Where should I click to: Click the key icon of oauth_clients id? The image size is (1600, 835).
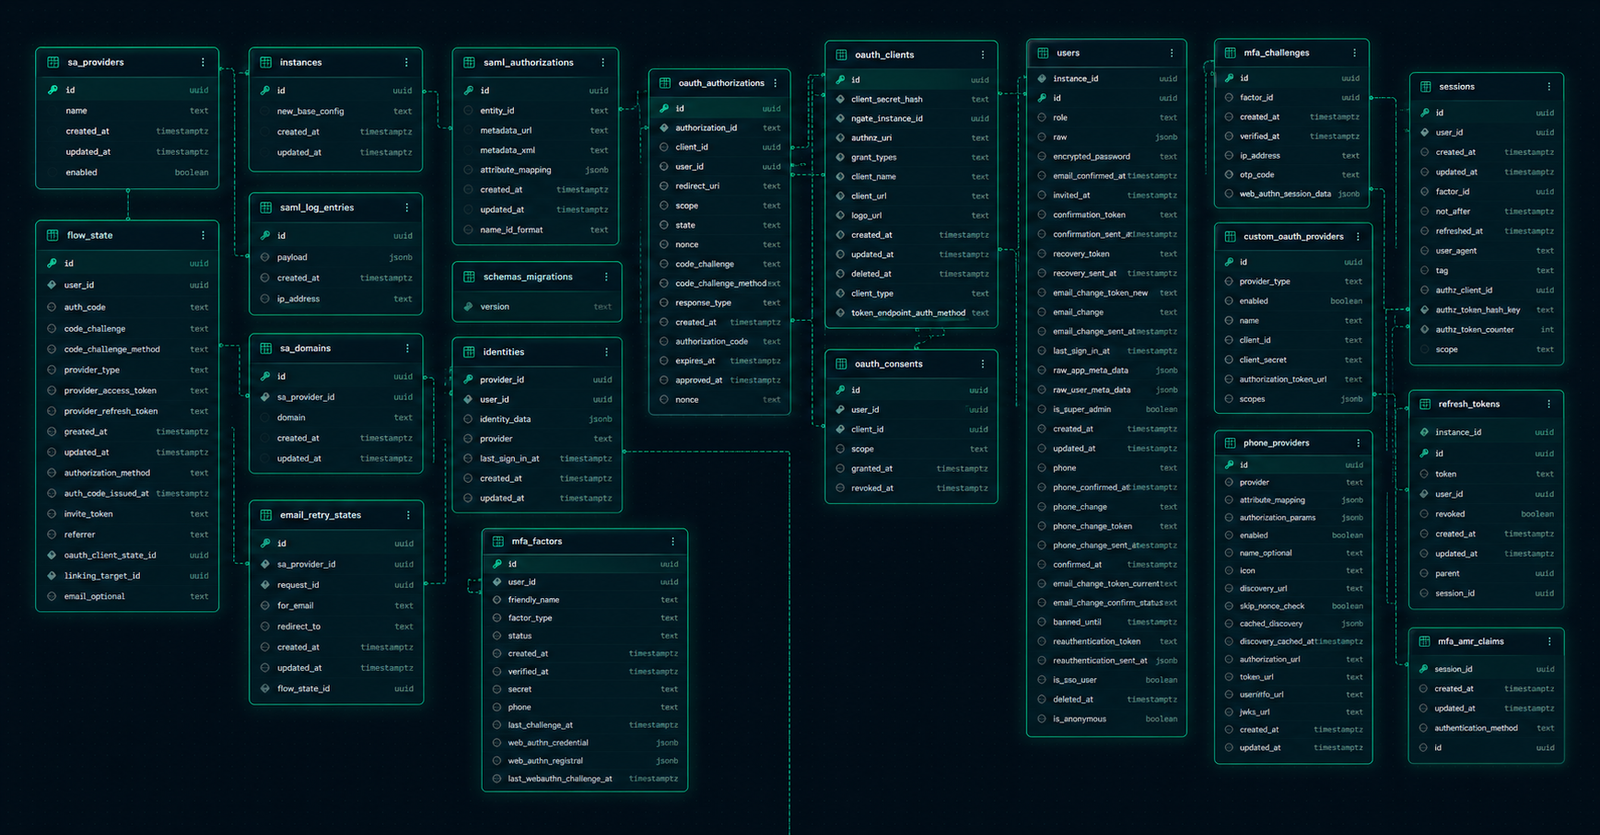[840, 80]
